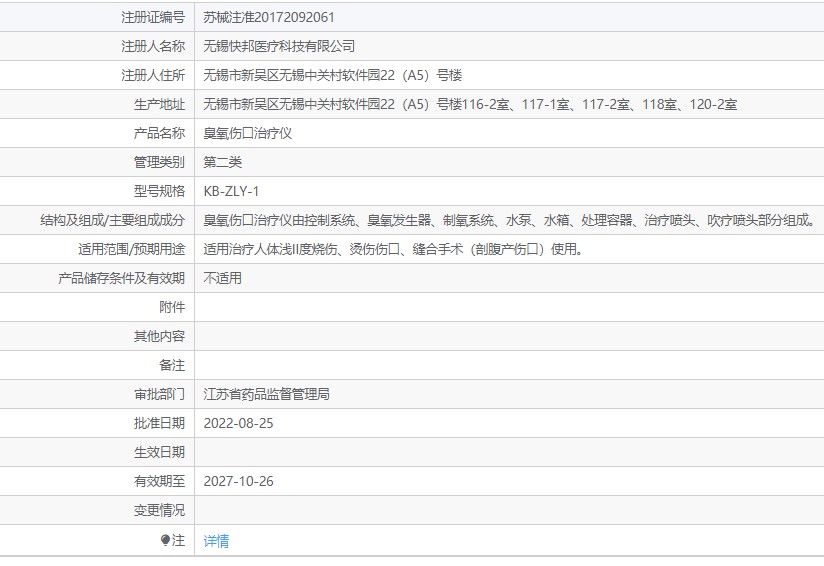Click the 附件 label
Screen dimensions: 824x566
pyautogui.click(x=172, y=307)
